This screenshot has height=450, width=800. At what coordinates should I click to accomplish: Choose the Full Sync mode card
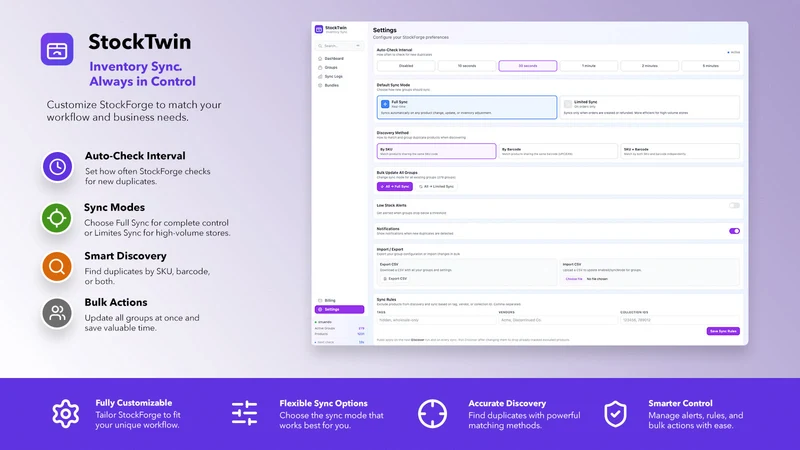click(x=467, y=107)
